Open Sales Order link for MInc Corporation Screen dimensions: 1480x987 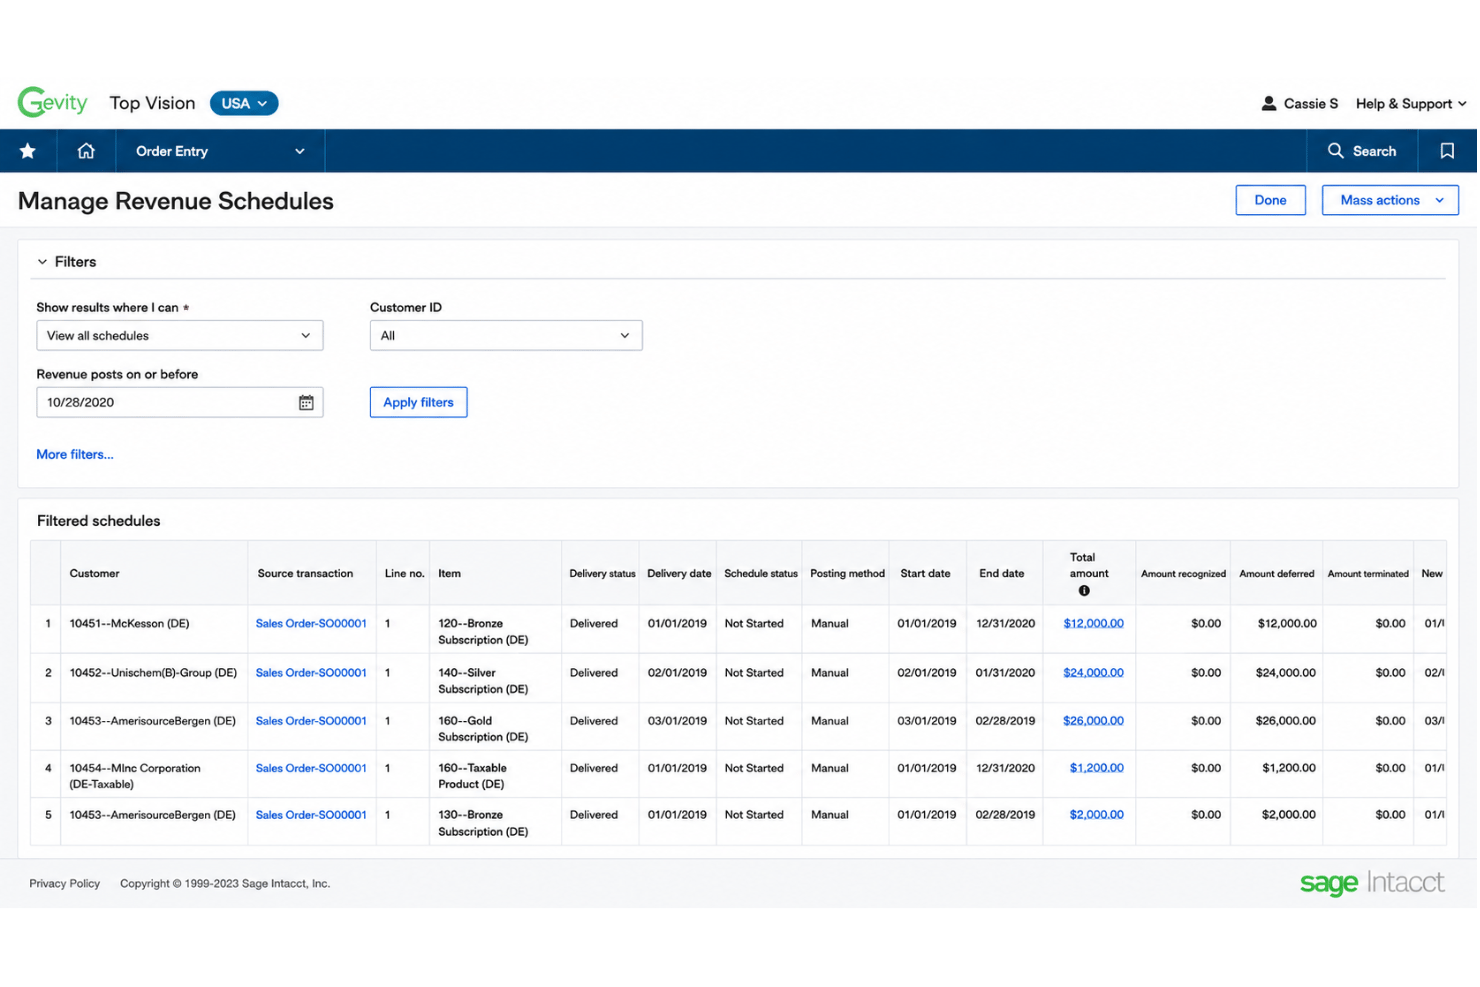(312, 770)
